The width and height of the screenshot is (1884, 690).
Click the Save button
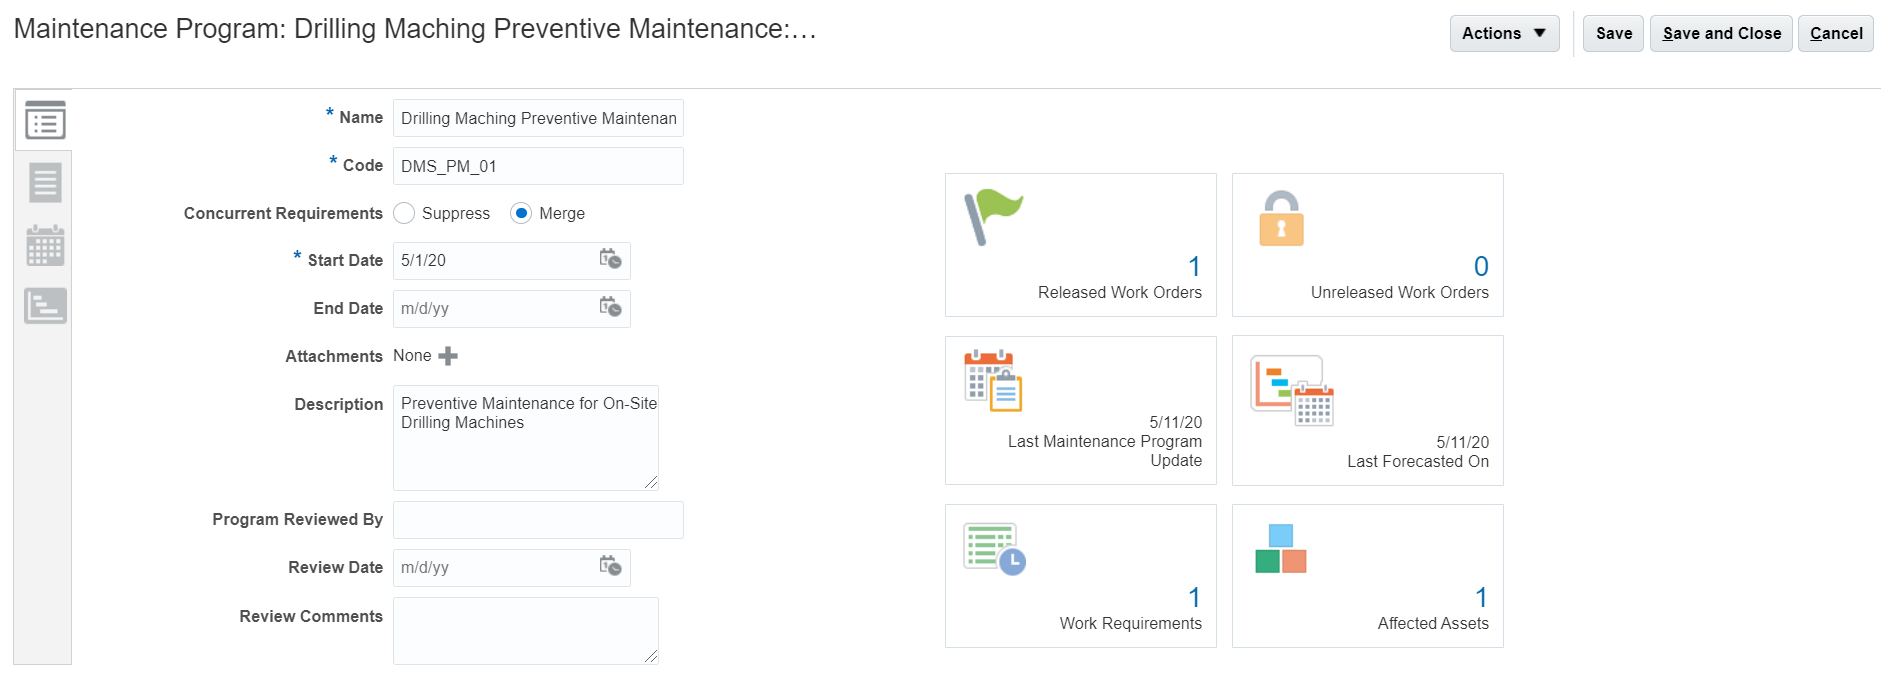1613,33
